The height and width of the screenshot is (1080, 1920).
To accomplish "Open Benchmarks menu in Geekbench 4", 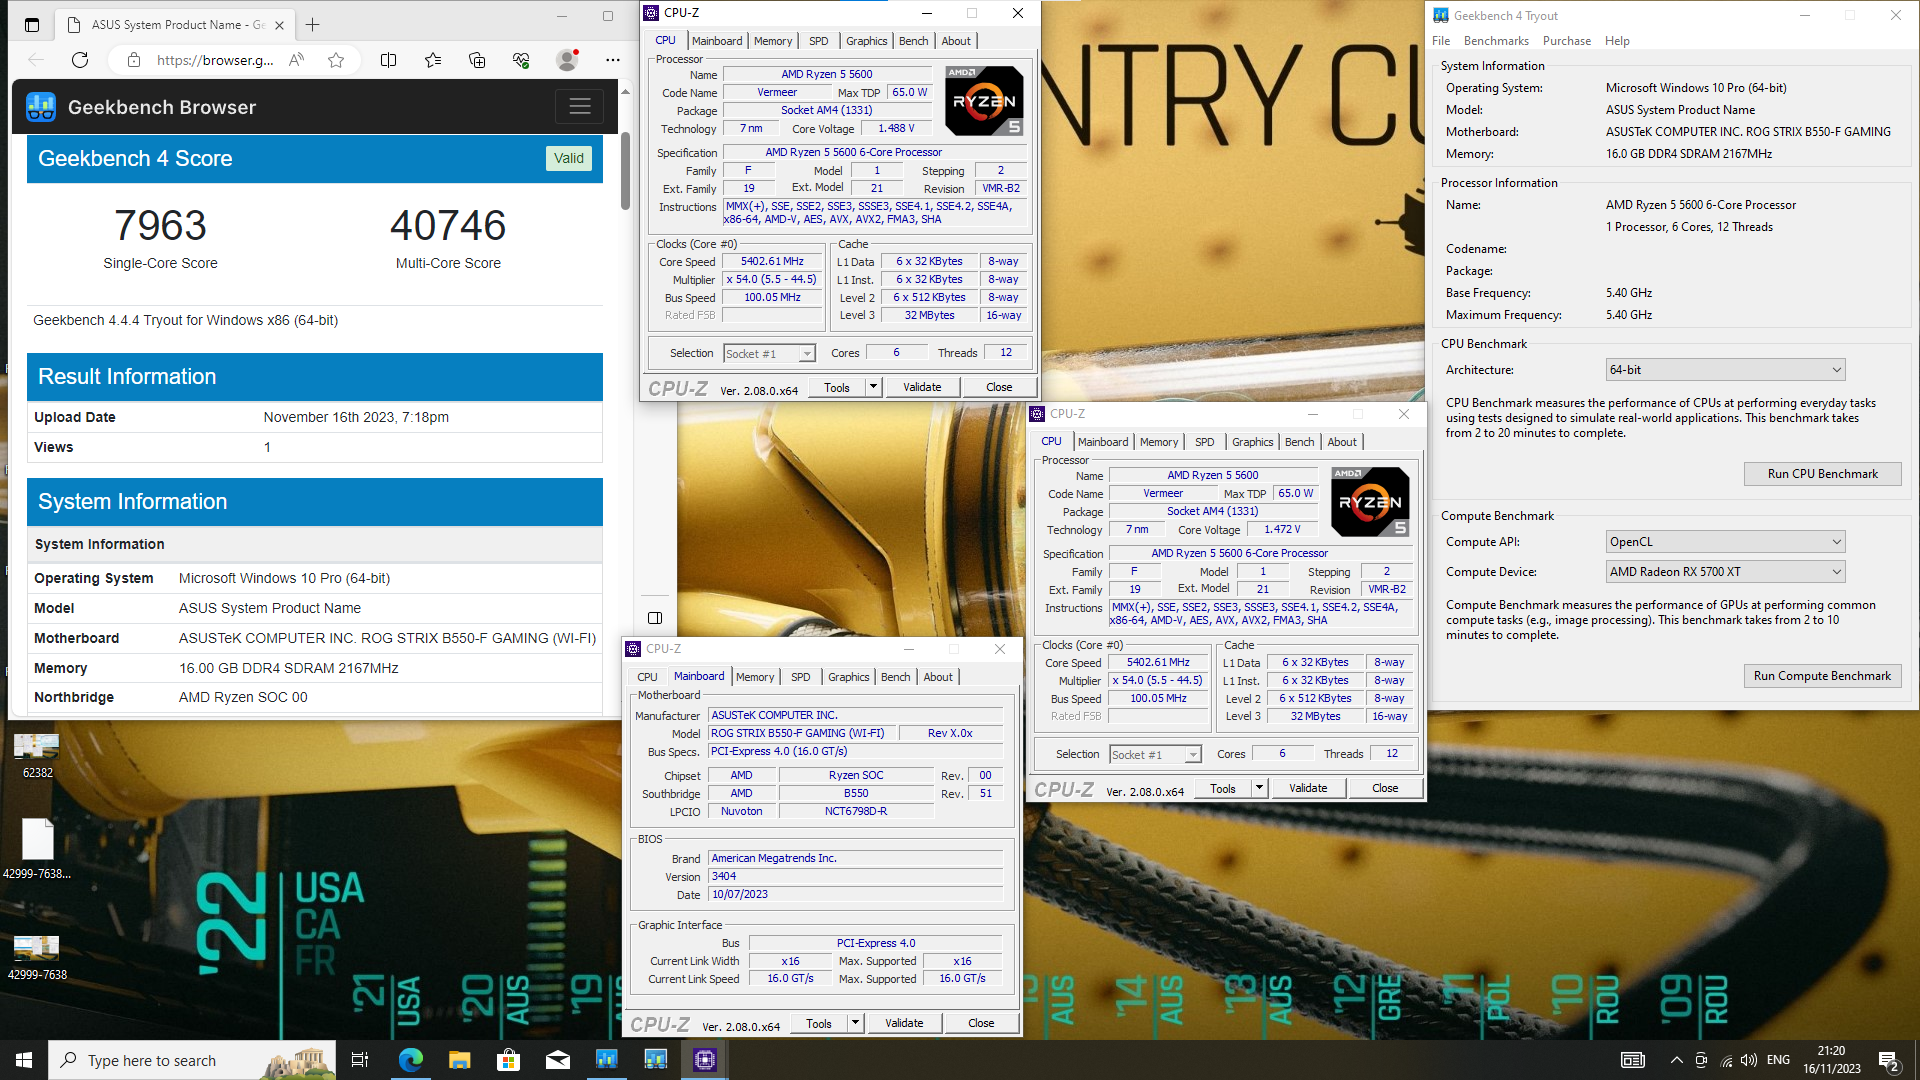I will (x=1496, y=41).
